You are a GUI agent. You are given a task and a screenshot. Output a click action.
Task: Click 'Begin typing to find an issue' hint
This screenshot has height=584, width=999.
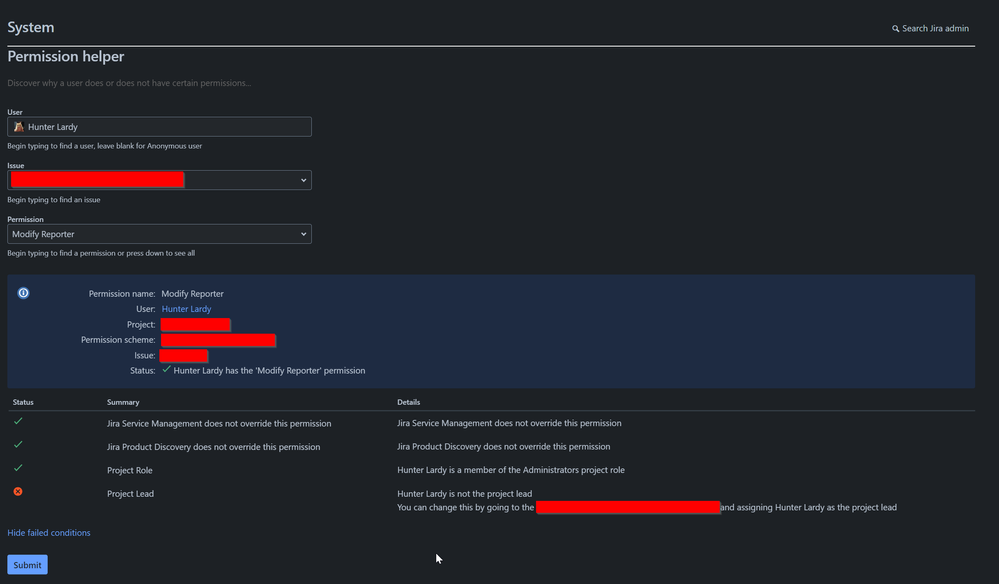click(54, 199)
